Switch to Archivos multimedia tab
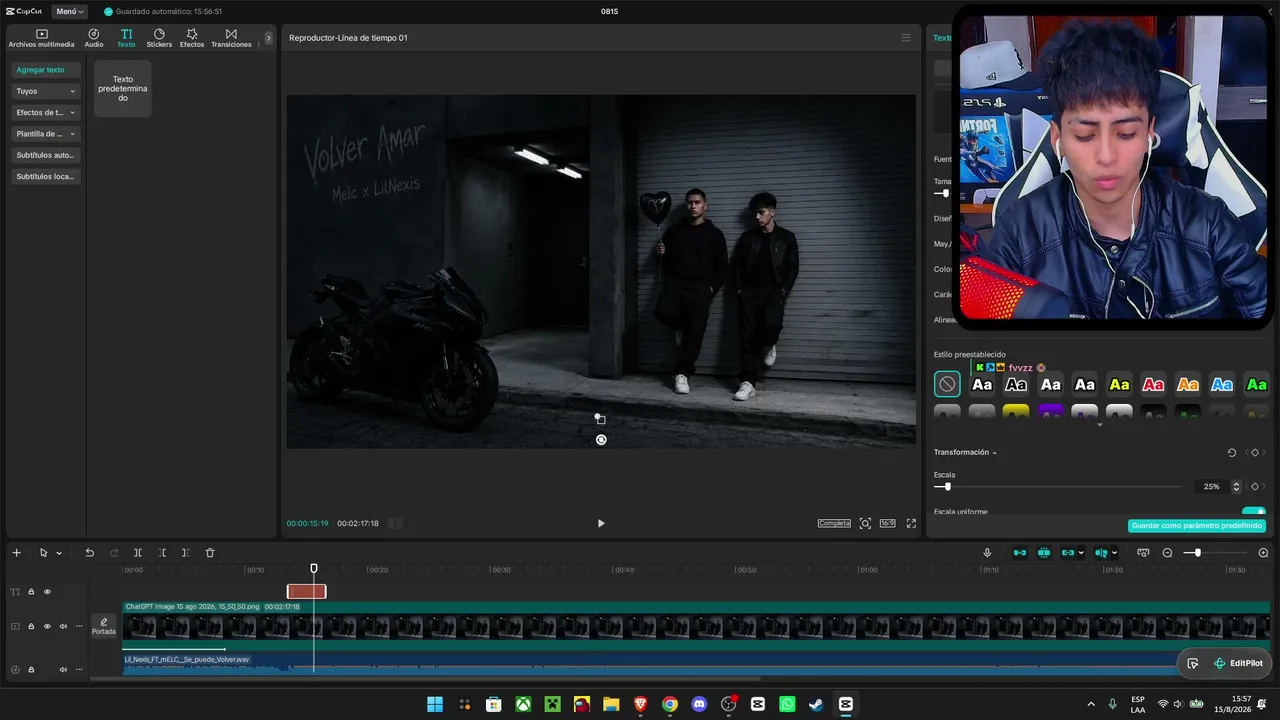Viewport: 1280px width, 720px height. (41, 39)
